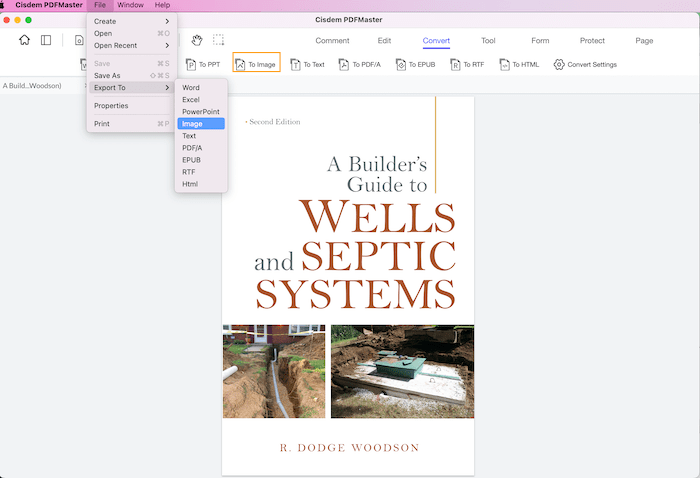Export to PDF/A from submenu
Image resolution: width=700 pixels, height=478 pixels.
[x=201, y=148]
